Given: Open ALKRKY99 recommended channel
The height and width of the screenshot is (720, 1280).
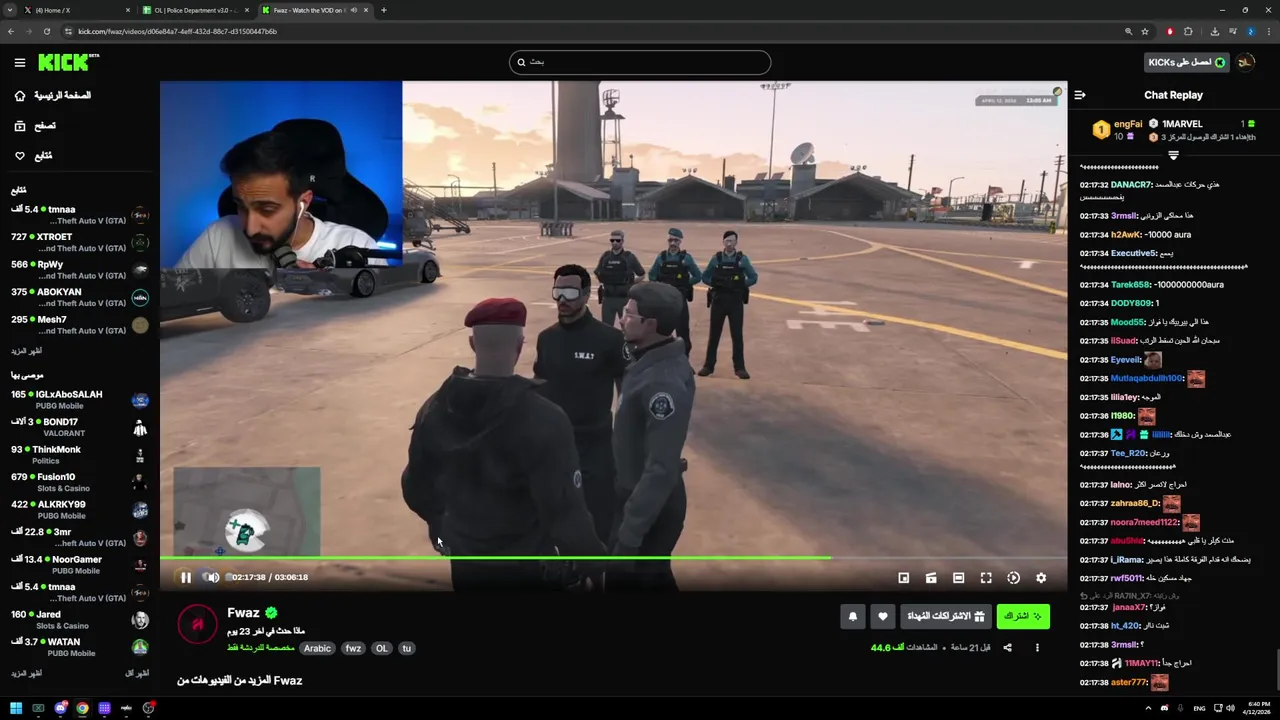Looking at the screenshot, I should pyautogui.click(x=80, y=510).
